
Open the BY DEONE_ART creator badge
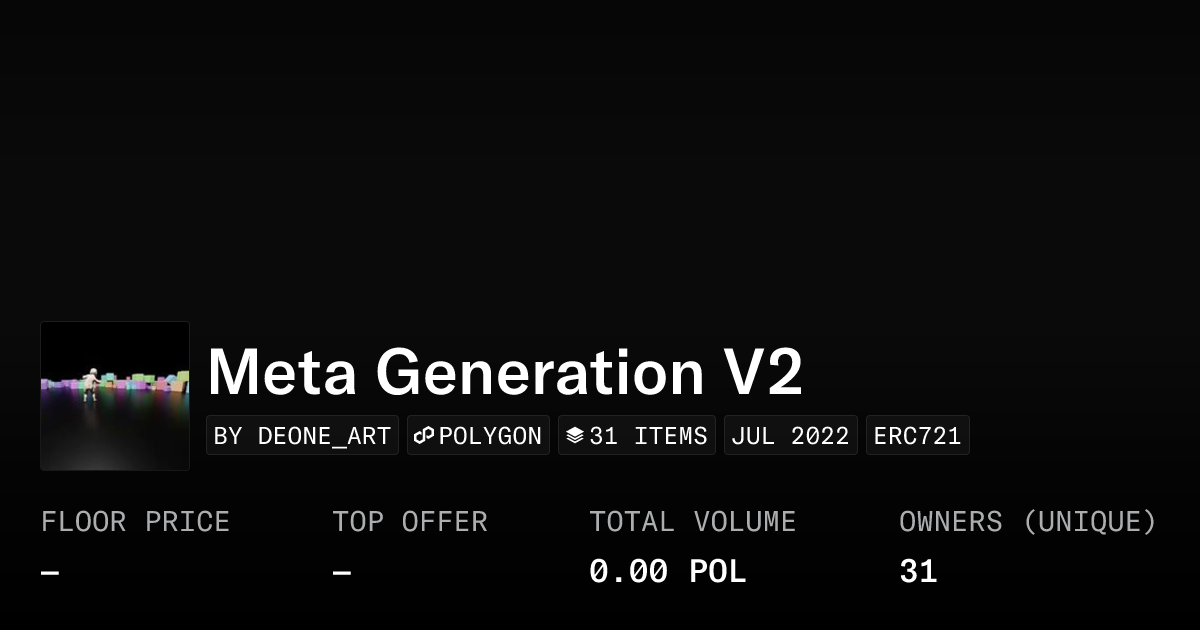click(302, 436)
